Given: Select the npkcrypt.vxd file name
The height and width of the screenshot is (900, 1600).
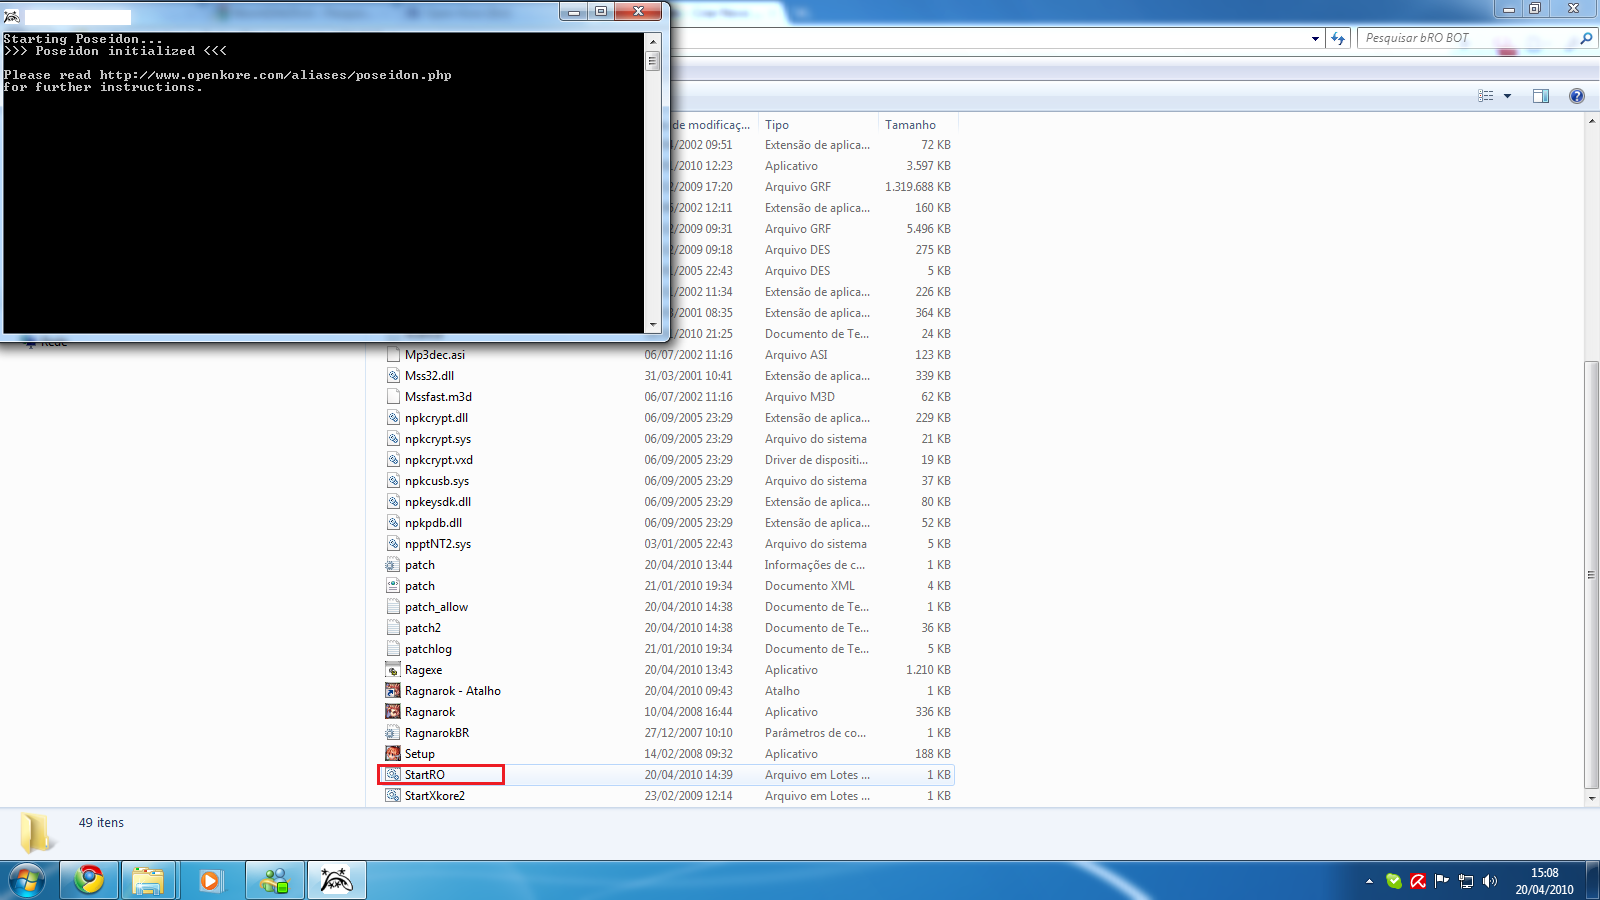Looking at the screenshot, I should tap(439, 460).
